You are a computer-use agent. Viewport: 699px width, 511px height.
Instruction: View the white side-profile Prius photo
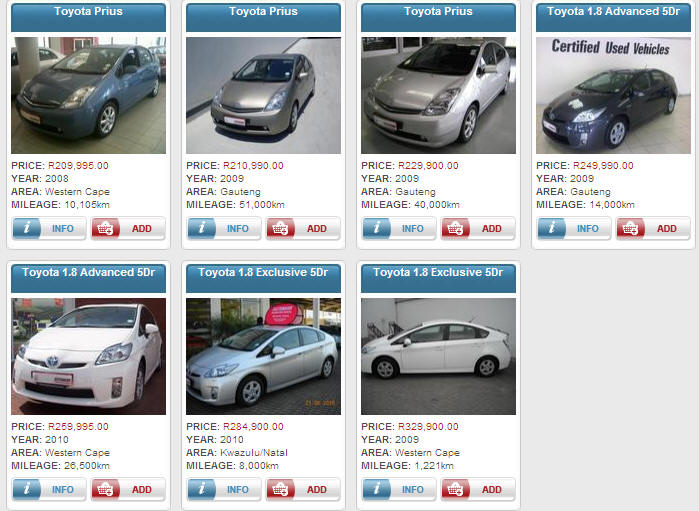coord(438,356)
